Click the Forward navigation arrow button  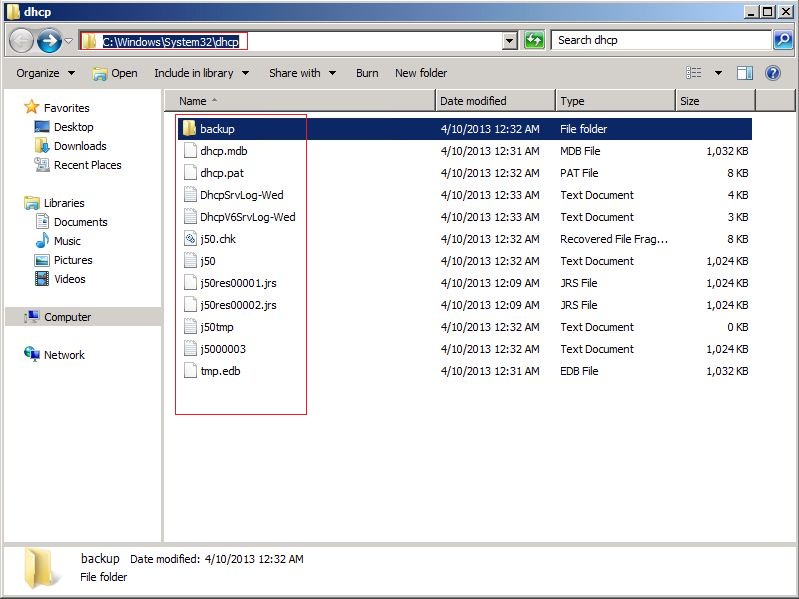49,41
